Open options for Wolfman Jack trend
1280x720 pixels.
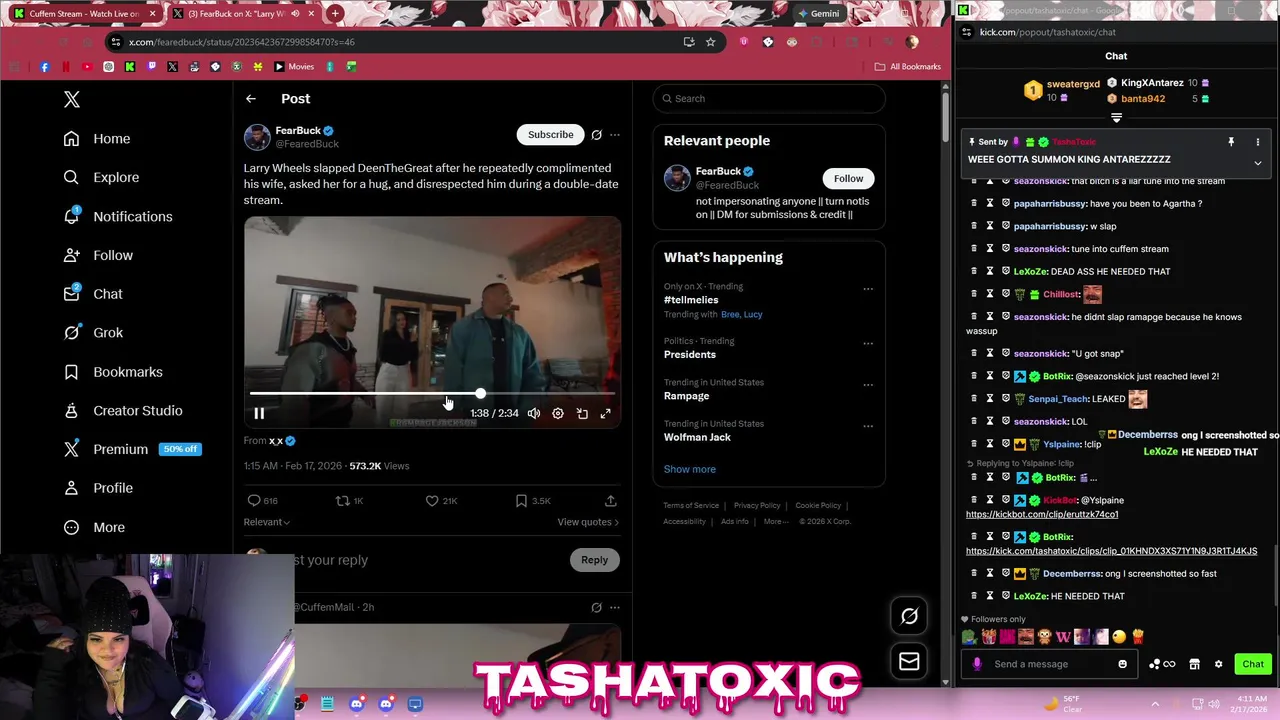[x=868, y=426]
